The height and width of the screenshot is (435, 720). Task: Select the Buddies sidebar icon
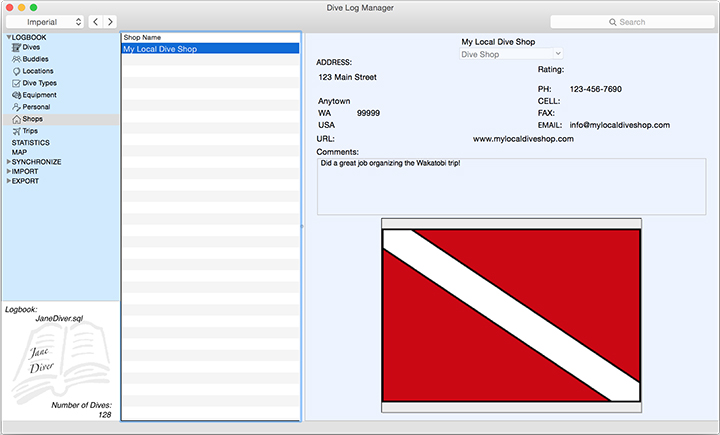[x=16, y=59]
